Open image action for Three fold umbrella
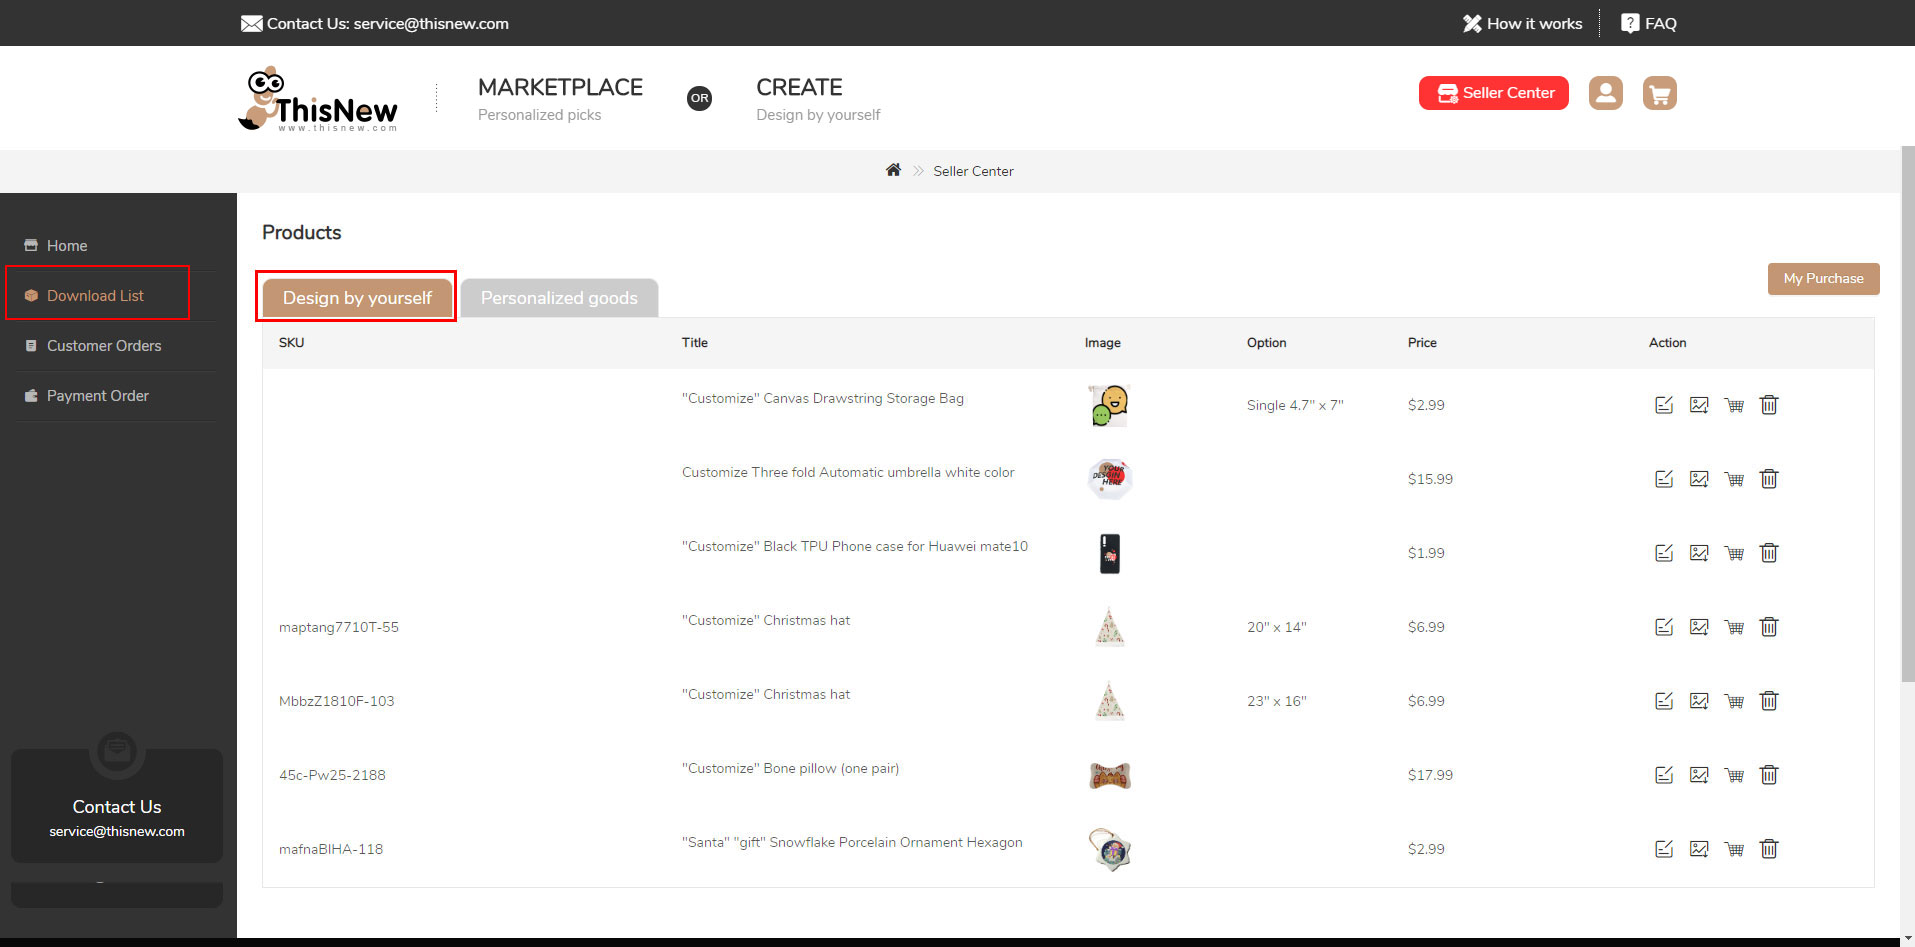This screenshot has height=947, width=1915. (x=1699, y=479)
